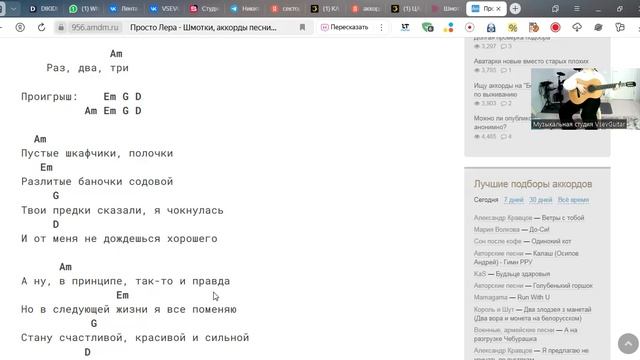Click the padlock security icon
This screenshot has width=640, height=360.
[61, 27]
